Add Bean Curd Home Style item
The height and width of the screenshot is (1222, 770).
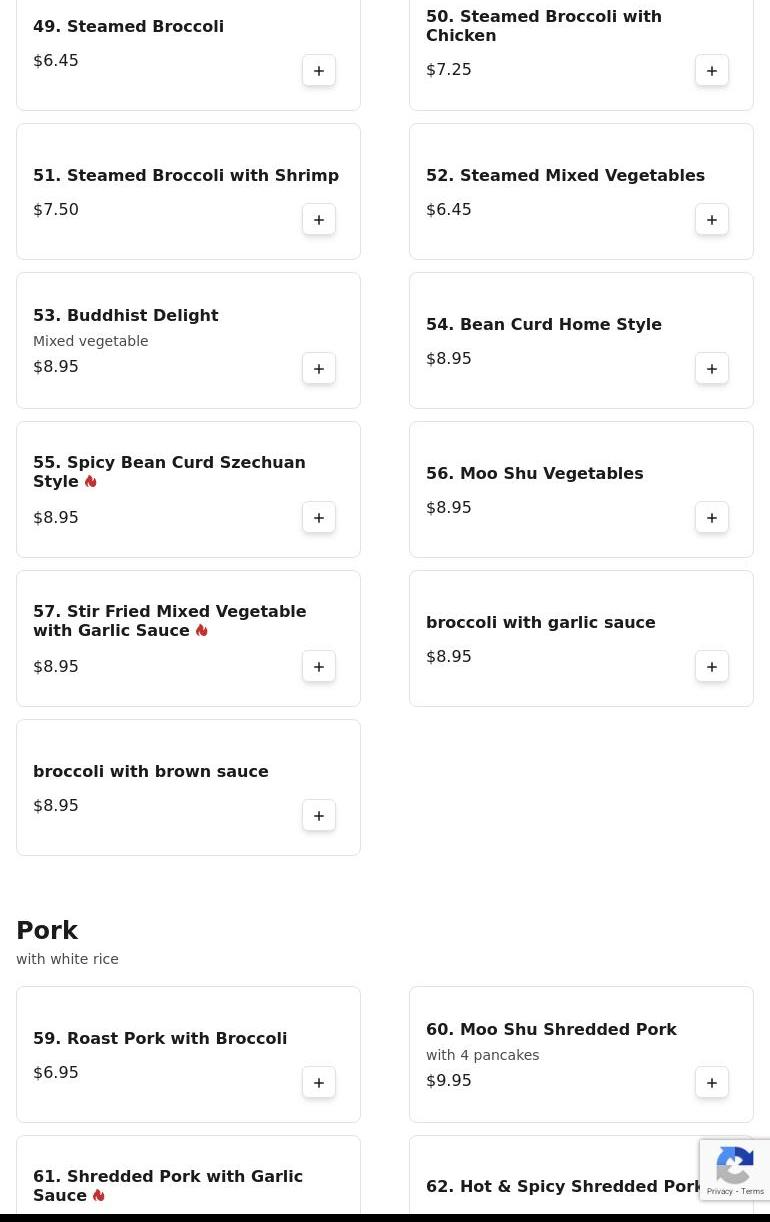(712, 369)
